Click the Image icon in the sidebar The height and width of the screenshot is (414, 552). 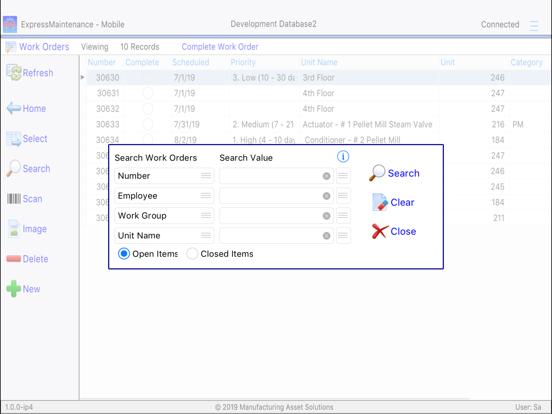click(14, 228)
